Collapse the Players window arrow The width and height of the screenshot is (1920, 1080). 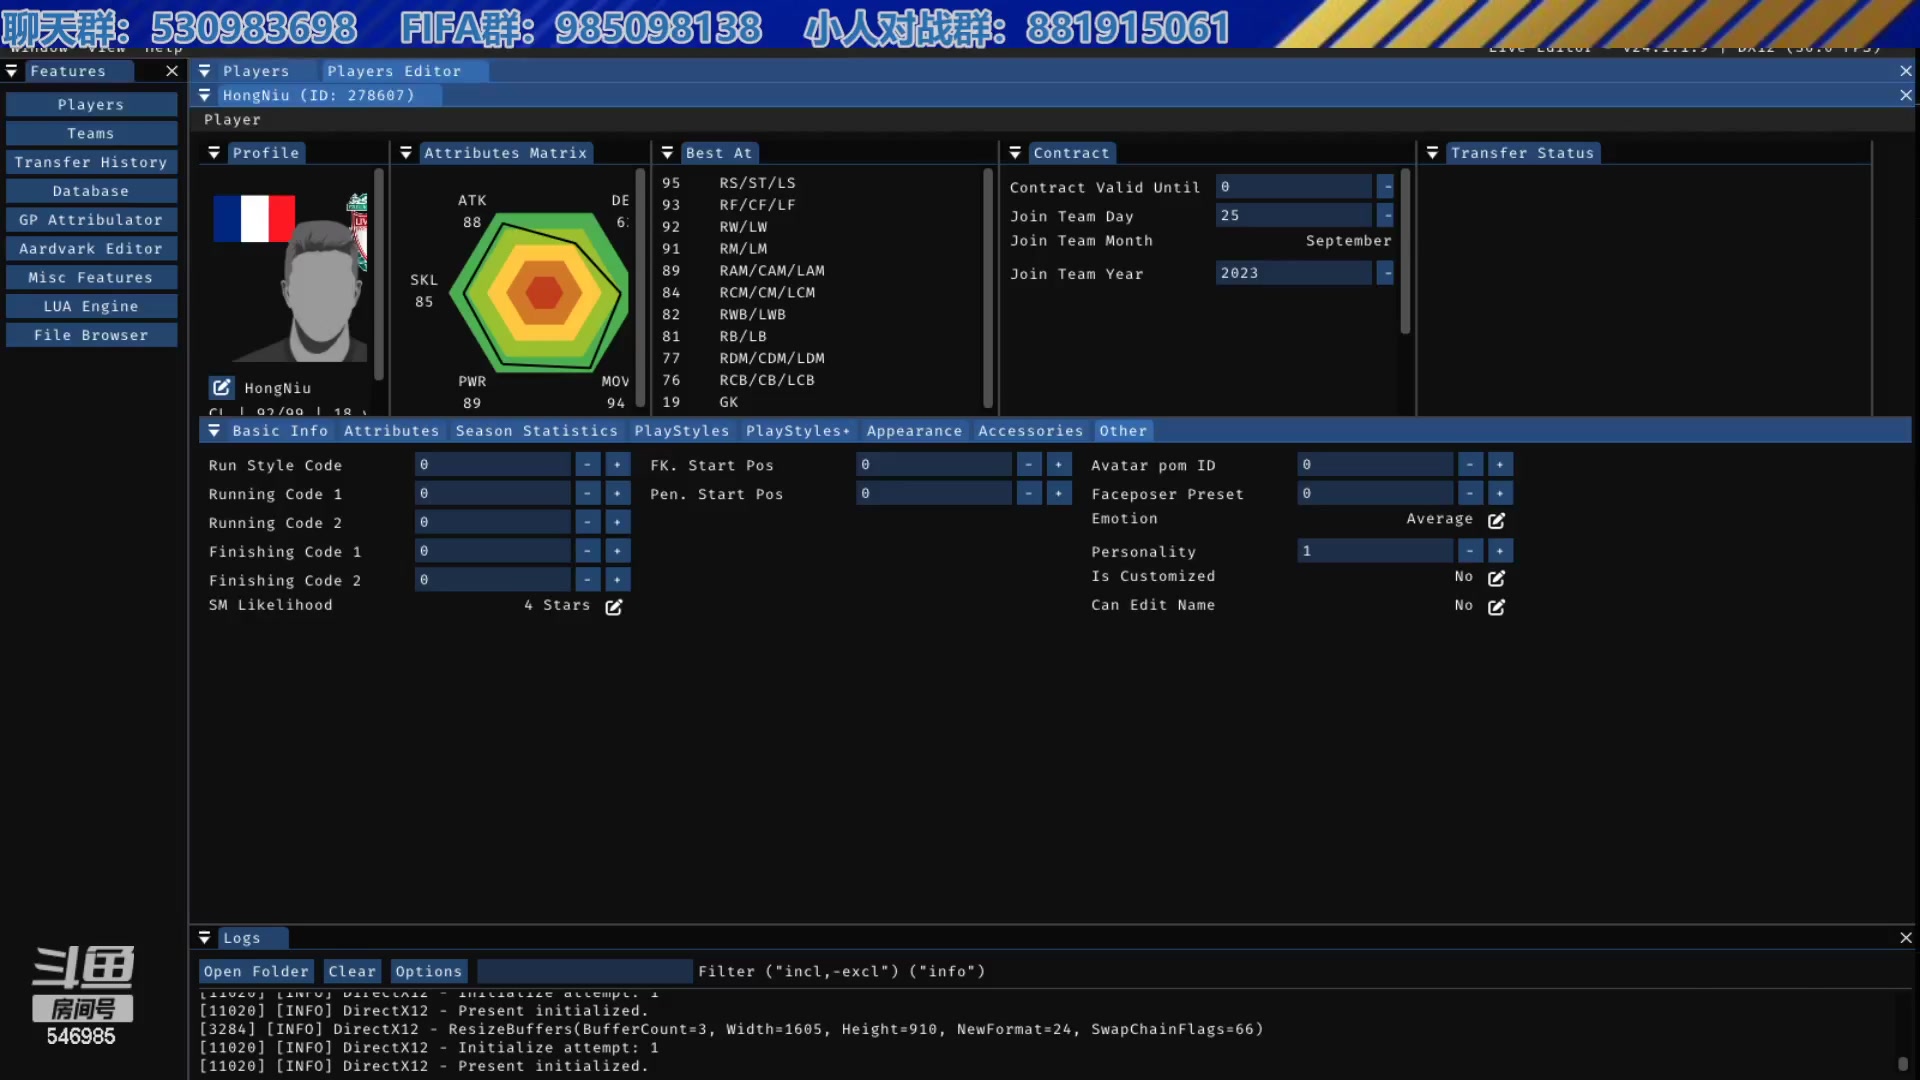pos(204,71)
